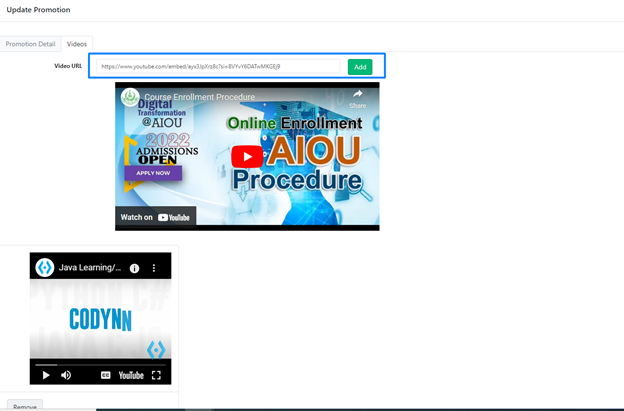Click the CODYNN video thumbnail
The width and height of the screenshot is (624, 411).
[100, 319]
